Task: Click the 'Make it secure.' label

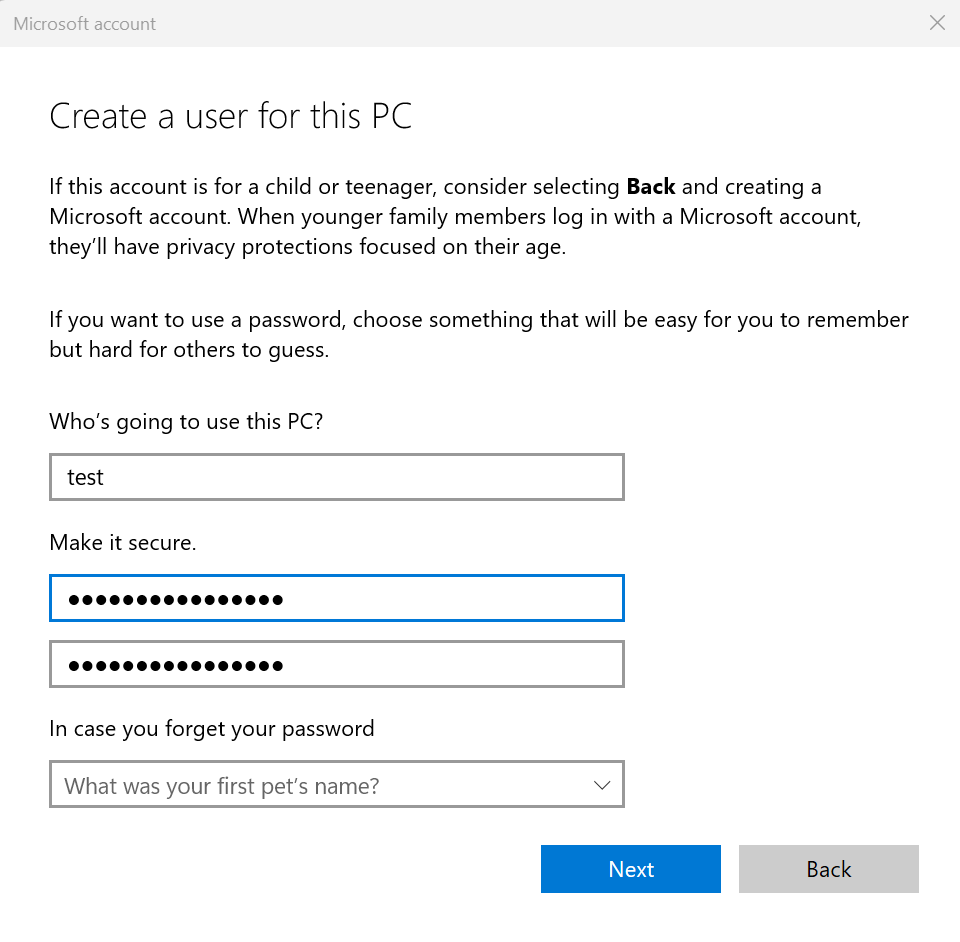Action: pyautogui.click(x=122, y=542)
